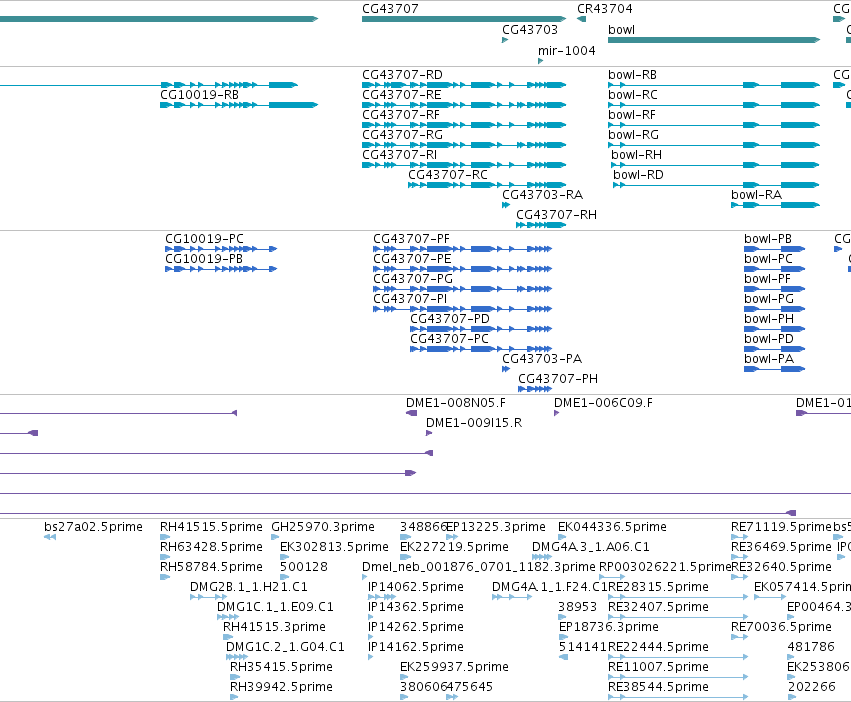Select the CG10019-RB transcript
The image size is (851, 702).
click(239, 105)
